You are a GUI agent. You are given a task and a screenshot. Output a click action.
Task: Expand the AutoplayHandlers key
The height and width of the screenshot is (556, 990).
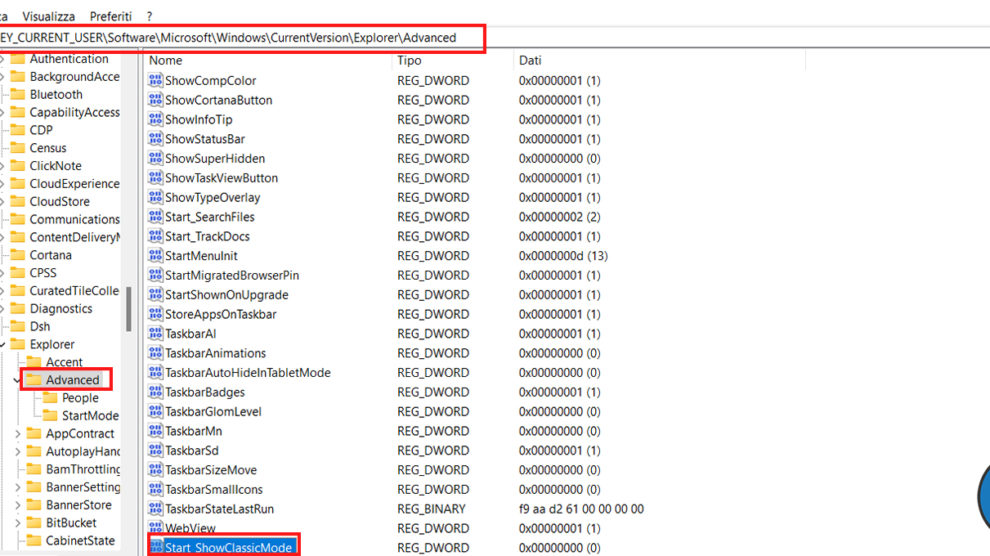point(18,451)
